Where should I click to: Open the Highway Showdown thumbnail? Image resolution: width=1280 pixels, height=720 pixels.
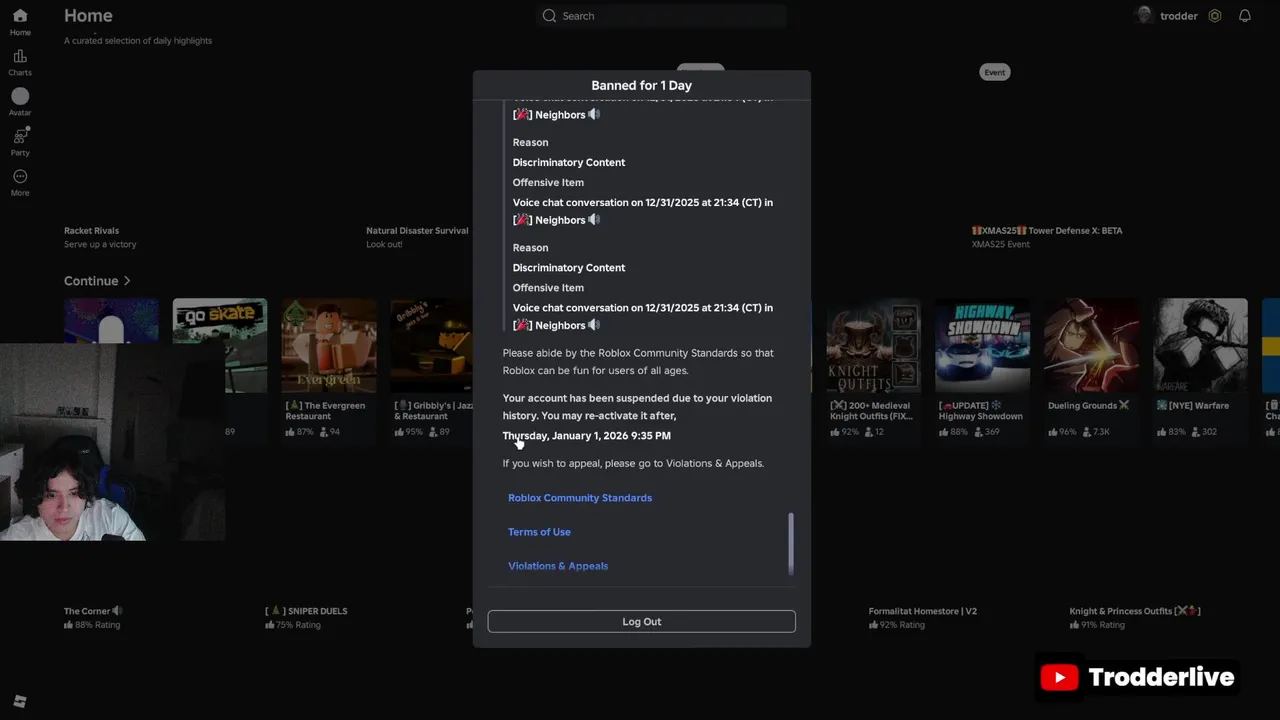coord(982,345)
